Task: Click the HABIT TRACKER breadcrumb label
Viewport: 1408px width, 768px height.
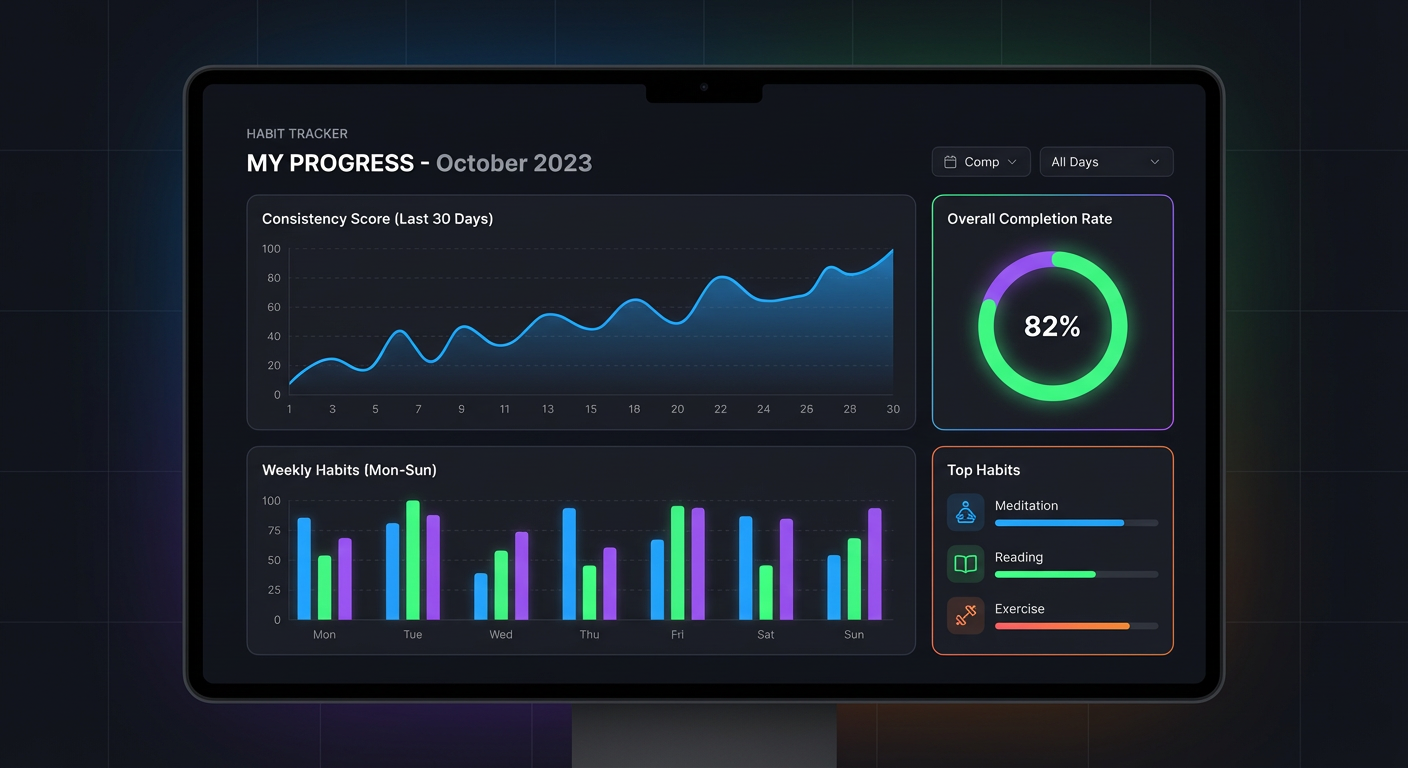Action: point(297,134)
